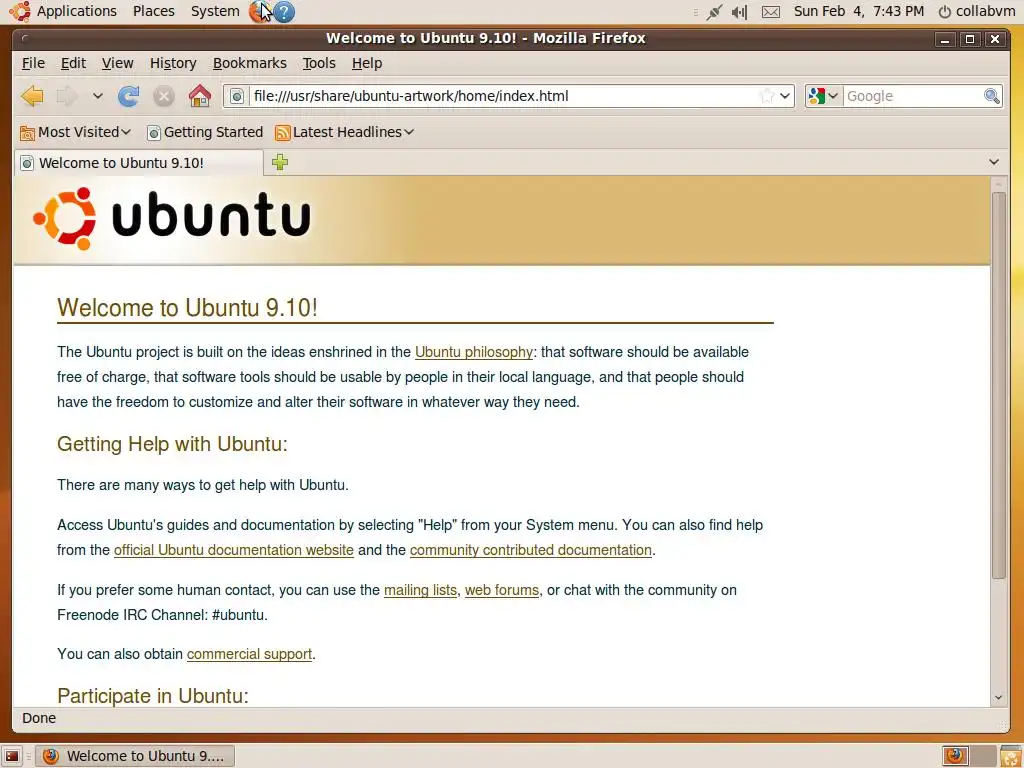Click the page identity icon in address bar
Screen dimensions: 1024x768
[x=236, y=96]
